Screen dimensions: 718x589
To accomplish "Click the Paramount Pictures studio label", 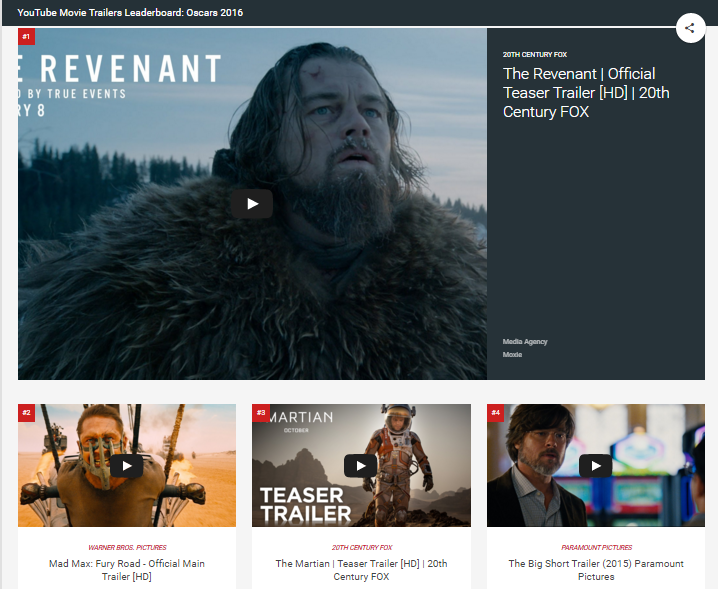I will pos(596,547).
